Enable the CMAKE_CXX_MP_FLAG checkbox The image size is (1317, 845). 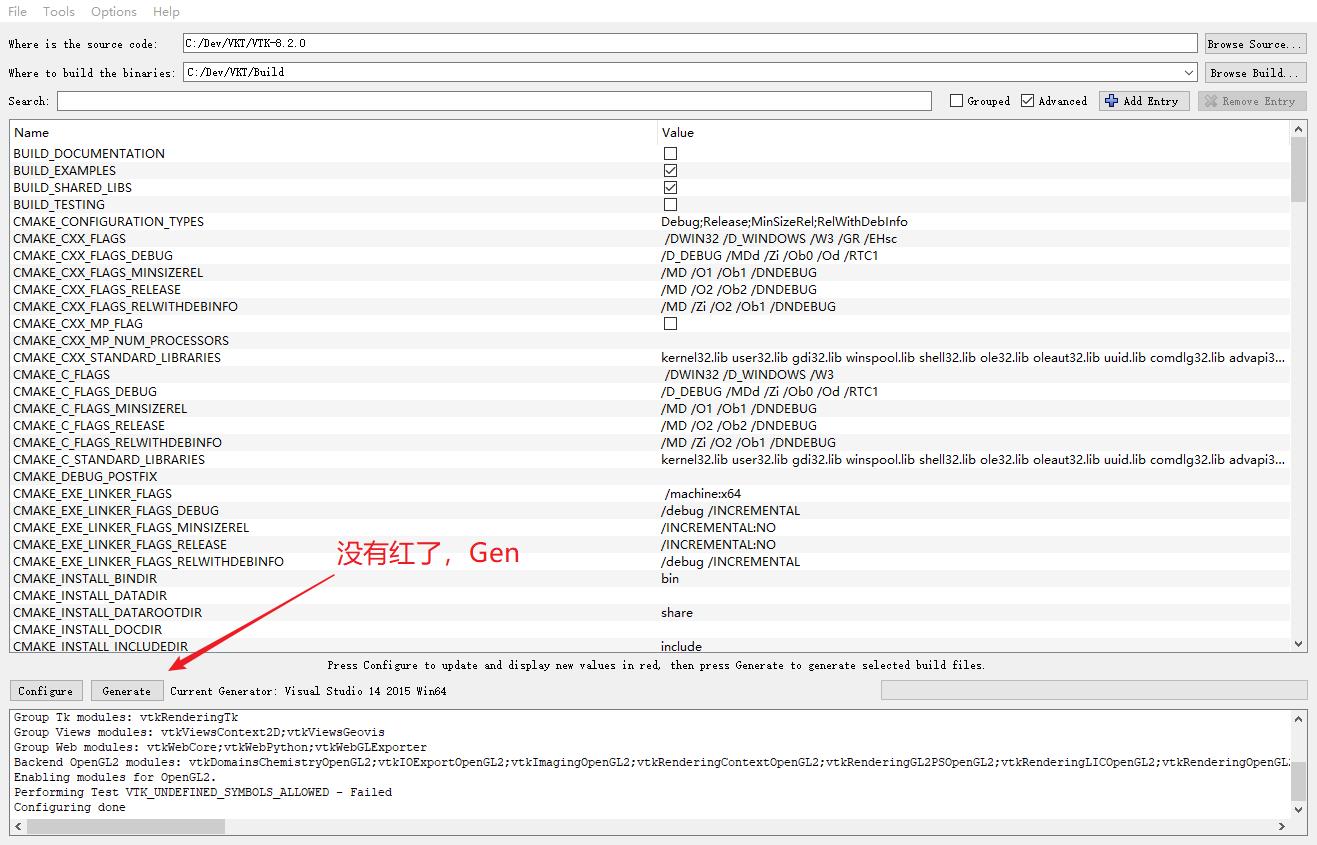pos(670,323)
